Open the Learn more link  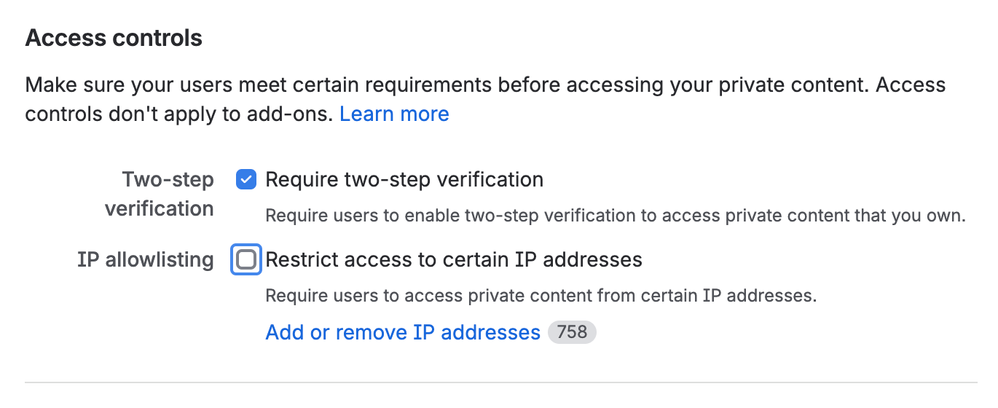tap(394, 114)
